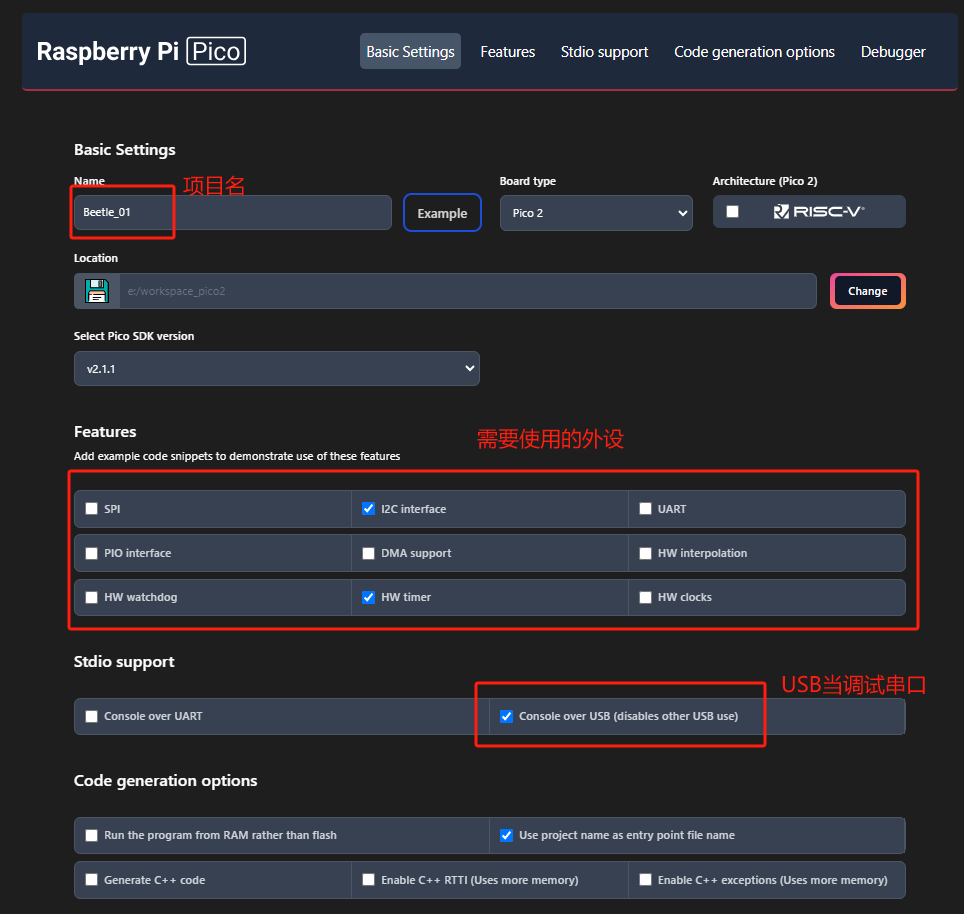Enable C++ exceptions checkbox

coord(645,880)
